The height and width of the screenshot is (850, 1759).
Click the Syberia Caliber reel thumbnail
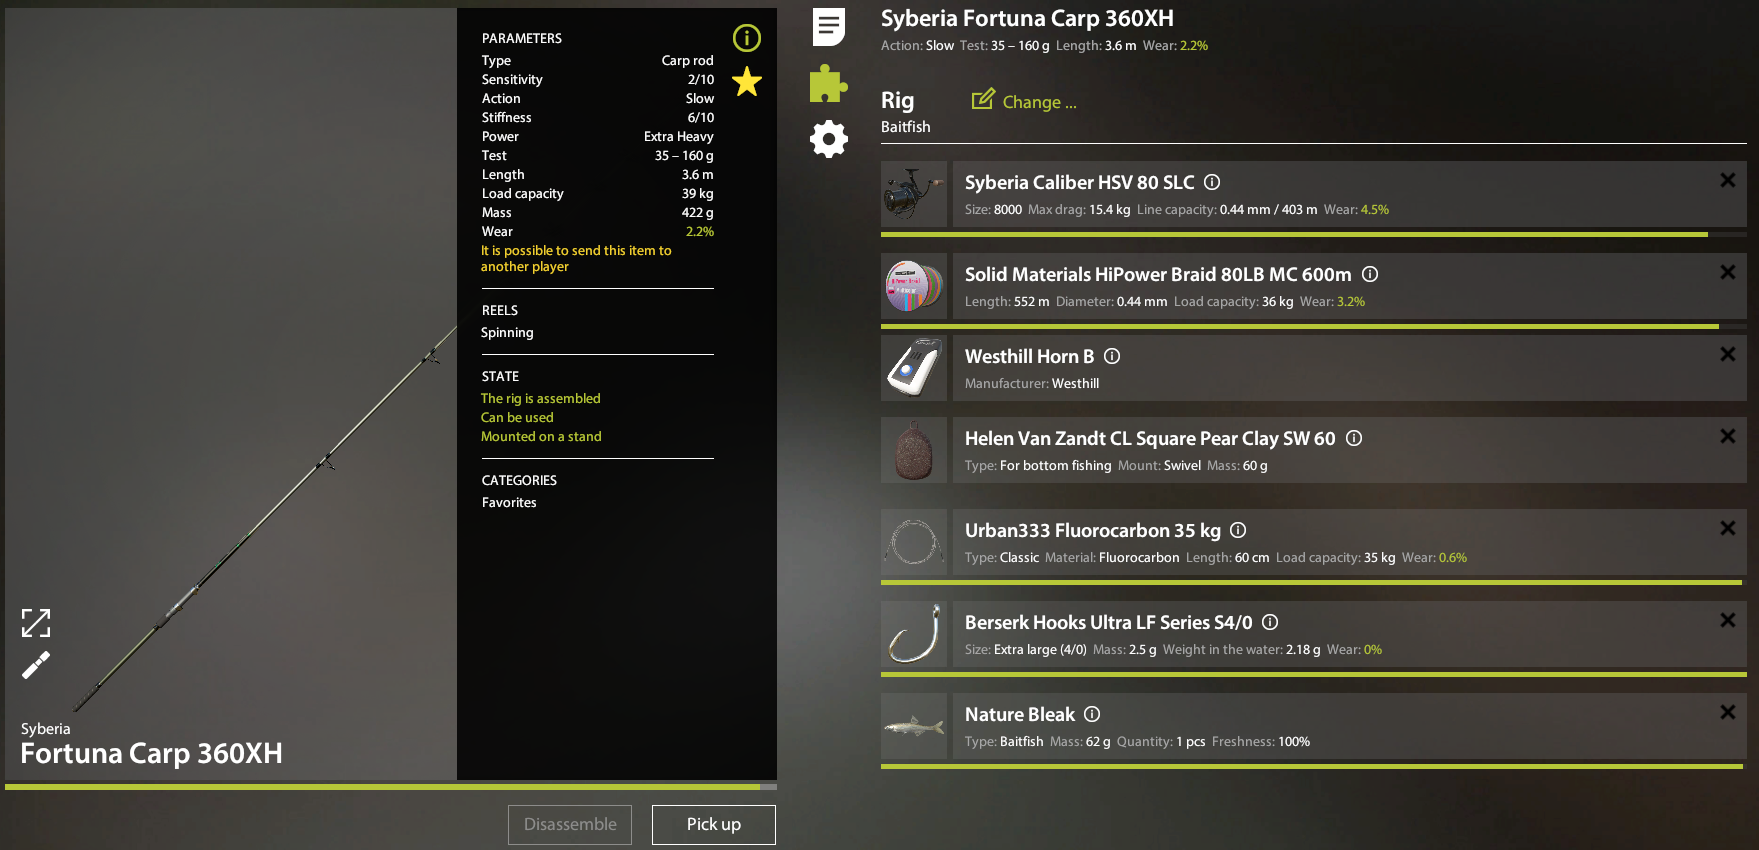pos(914,194)
